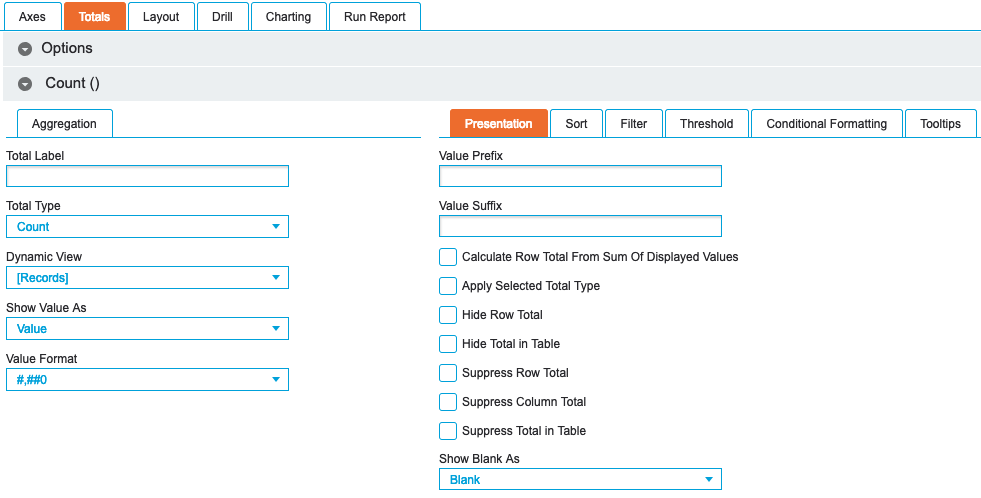Image resolution: width=981 pixels, height=498 pixels.
Task: Focus the Value Prefix text box
Action: point(580,177)
